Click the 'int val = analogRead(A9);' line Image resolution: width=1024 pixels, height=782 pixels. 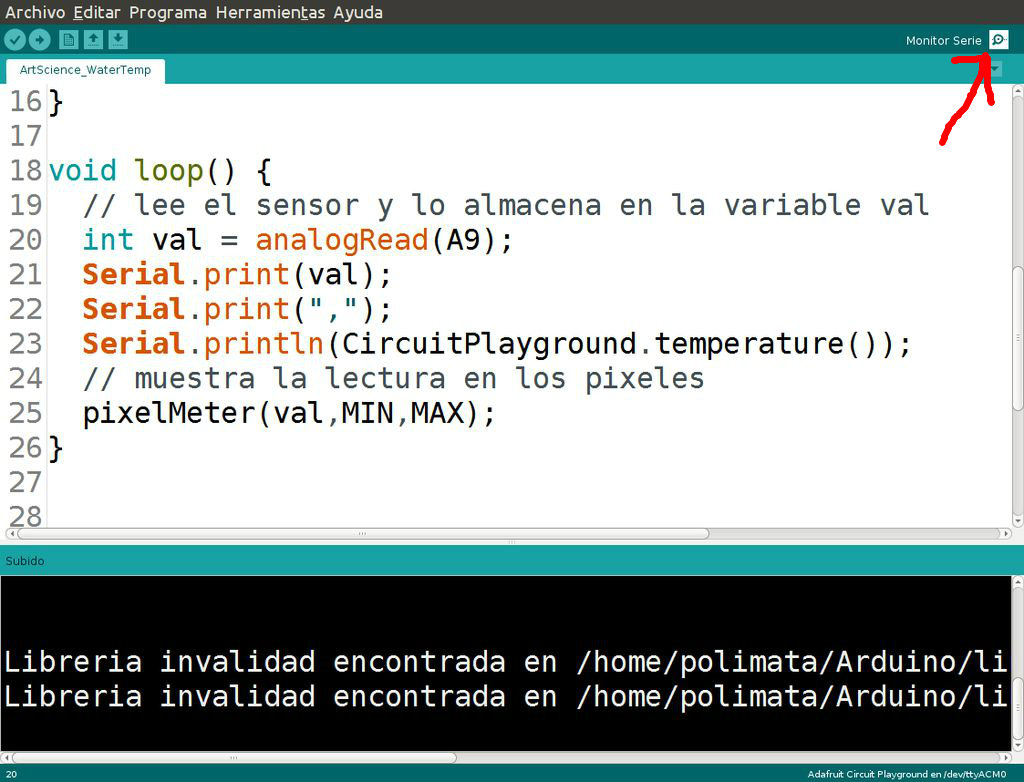pos(298,240)
